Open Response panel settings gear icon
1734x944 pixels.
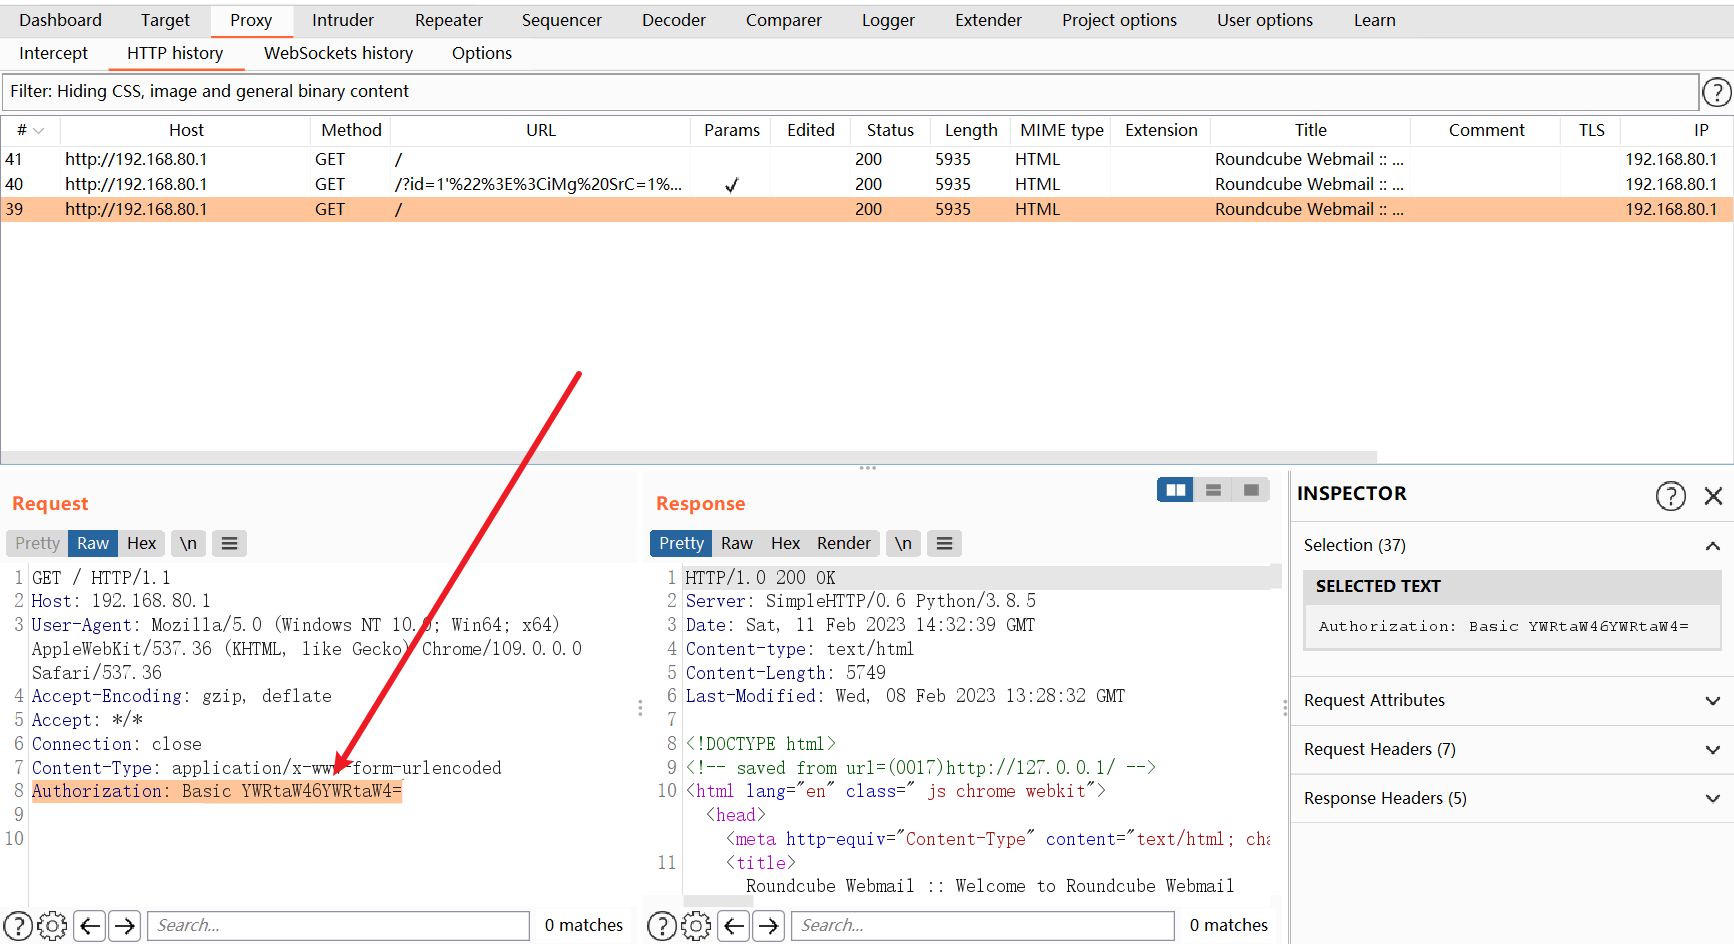pos(696,926)
